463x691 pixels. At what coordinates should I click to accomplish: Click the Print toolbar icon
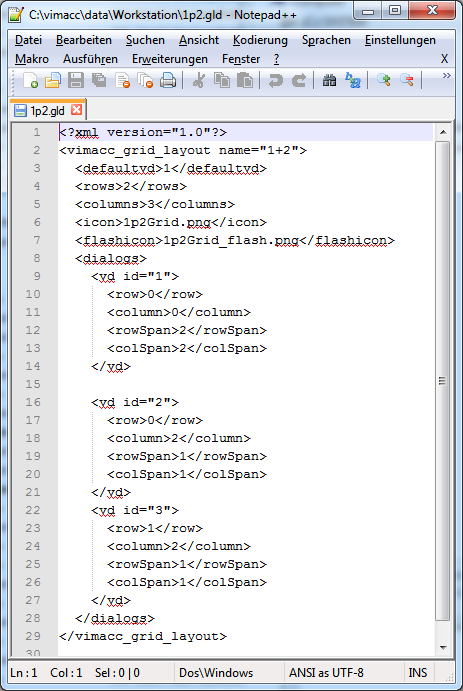pos(168,81)
